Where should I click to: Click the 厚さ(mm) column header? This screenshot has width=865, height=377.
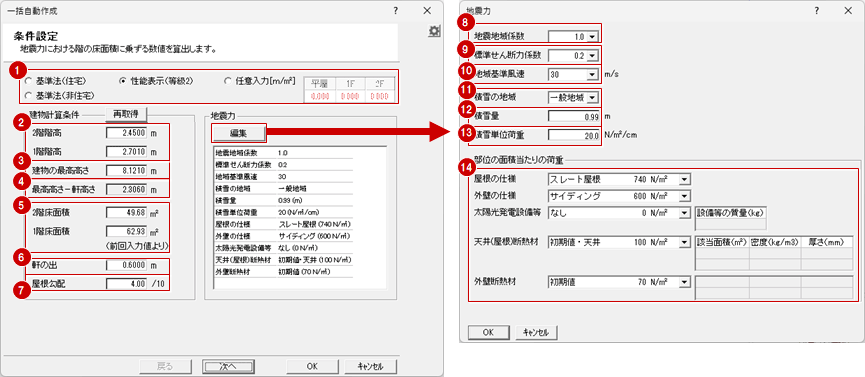(x=826, y=242)
